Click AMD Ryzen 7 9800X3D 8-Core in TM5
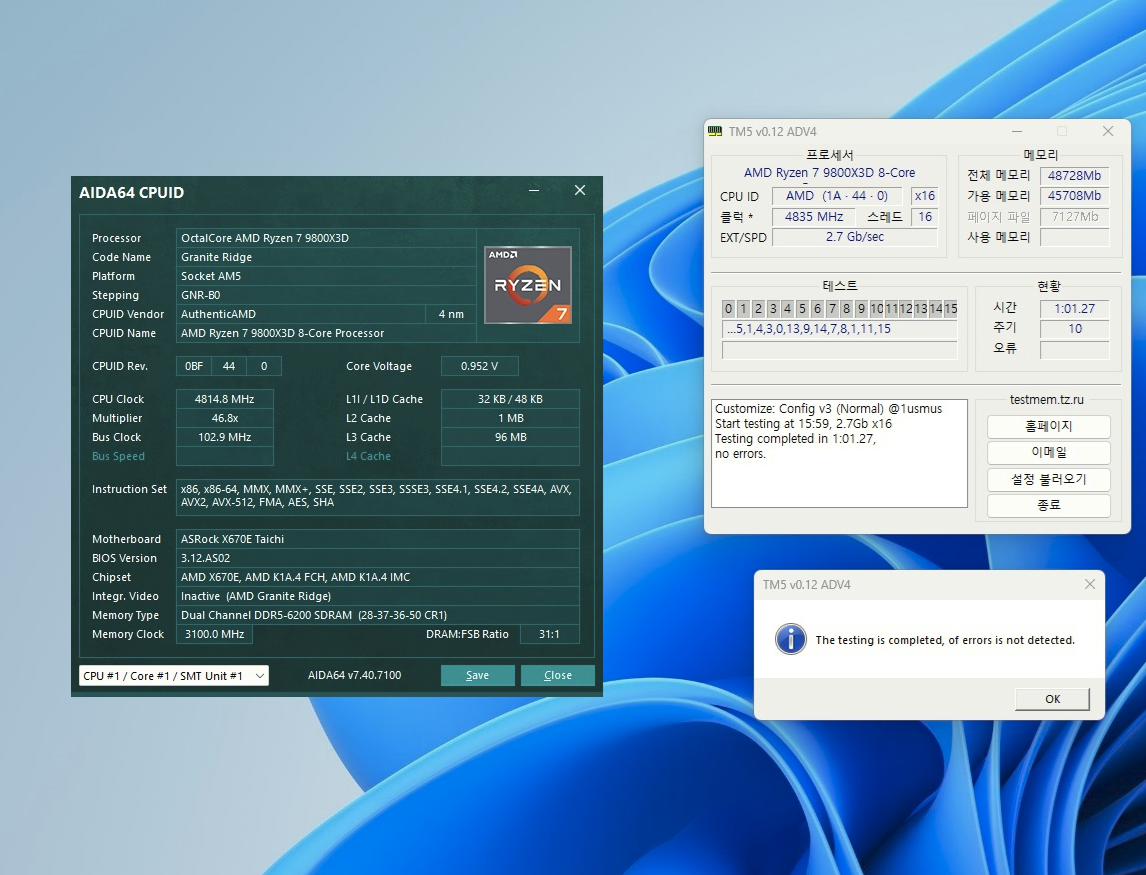 (x=830, y=173)
